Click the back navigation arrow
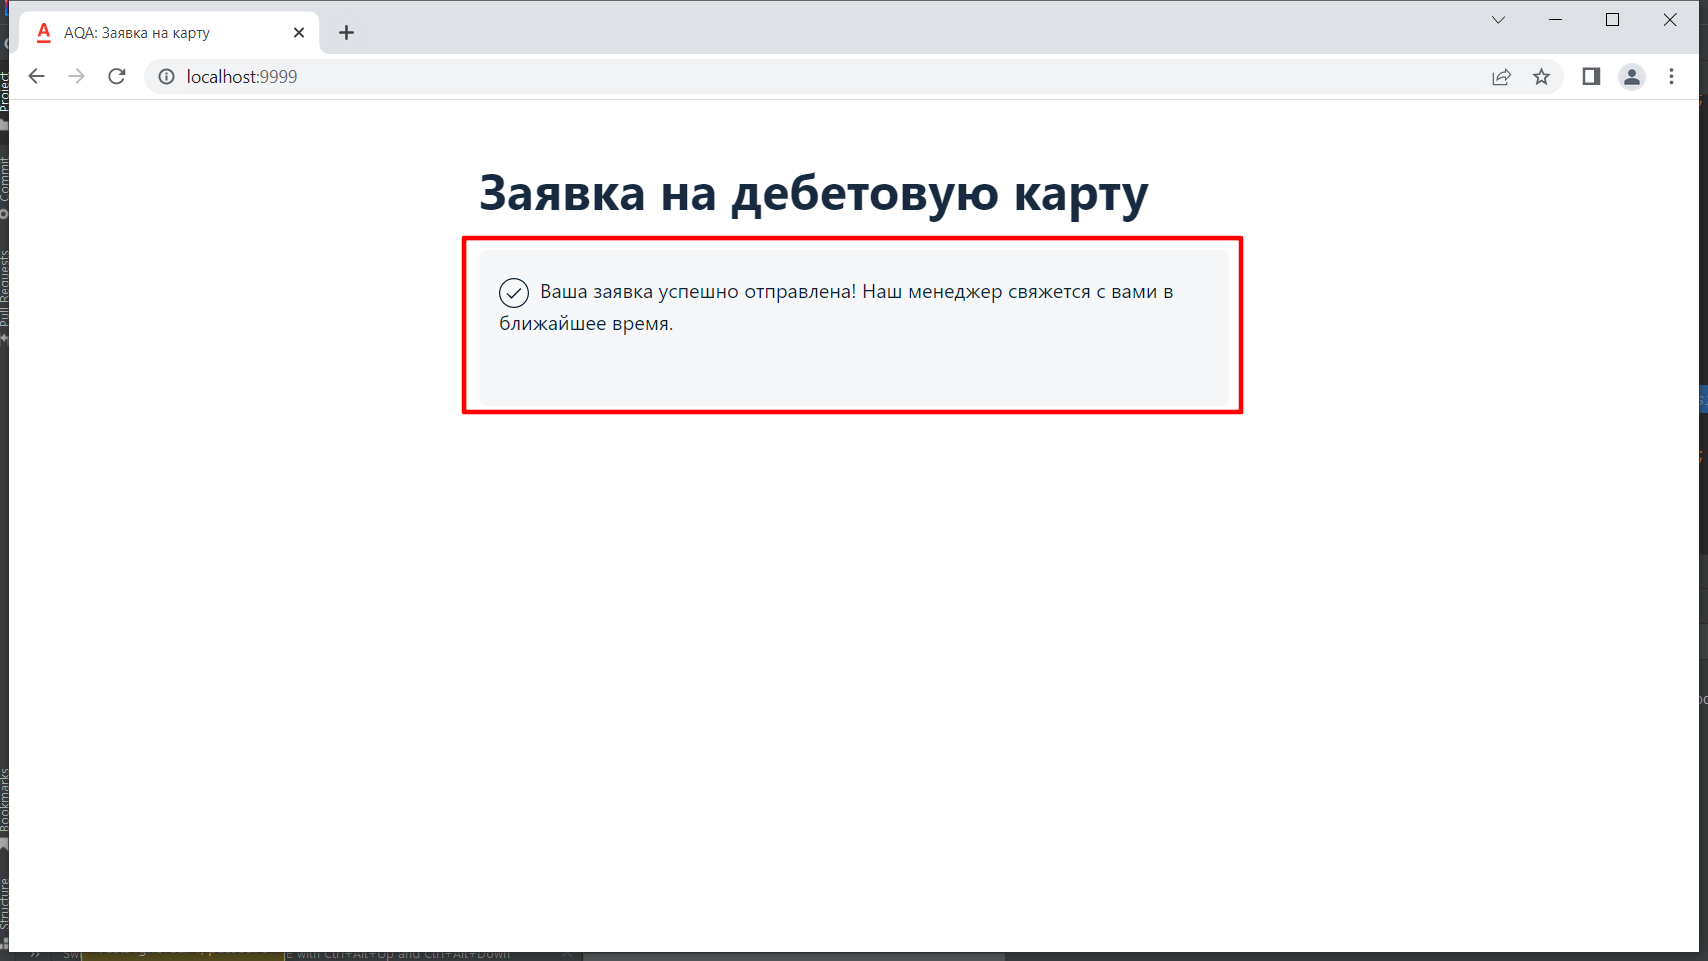The height and width of the screenshot is (961, 1708). (37, 76)
